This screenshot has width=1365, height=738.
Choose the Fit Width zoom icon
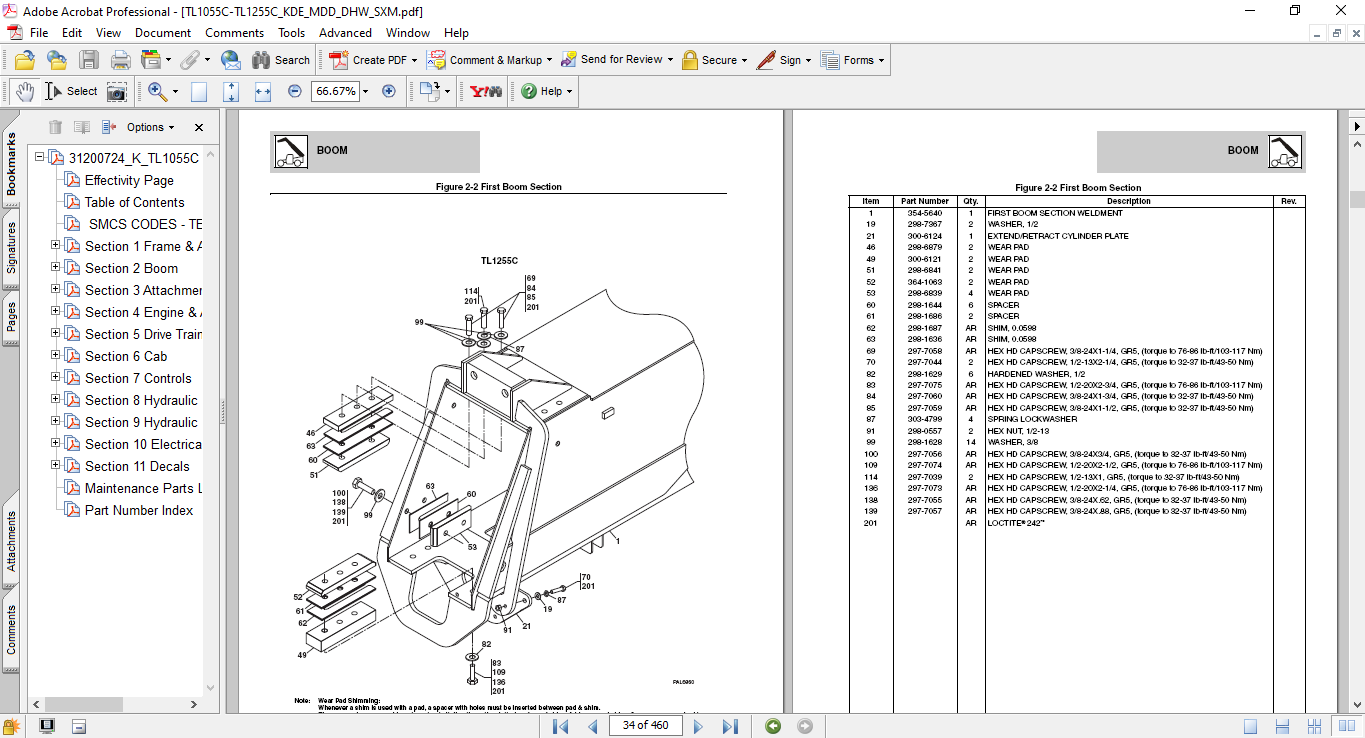pos(263,91)
